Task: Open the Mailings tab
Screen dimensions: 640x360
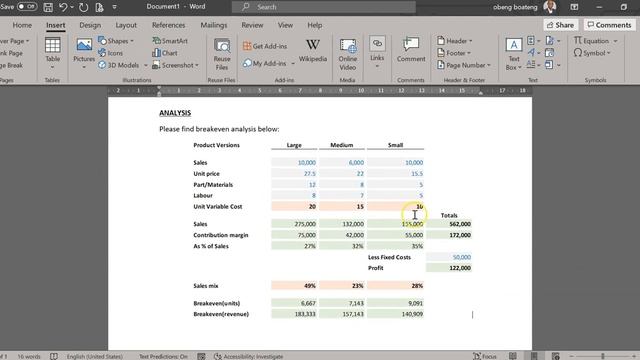Action: point(213,25)
